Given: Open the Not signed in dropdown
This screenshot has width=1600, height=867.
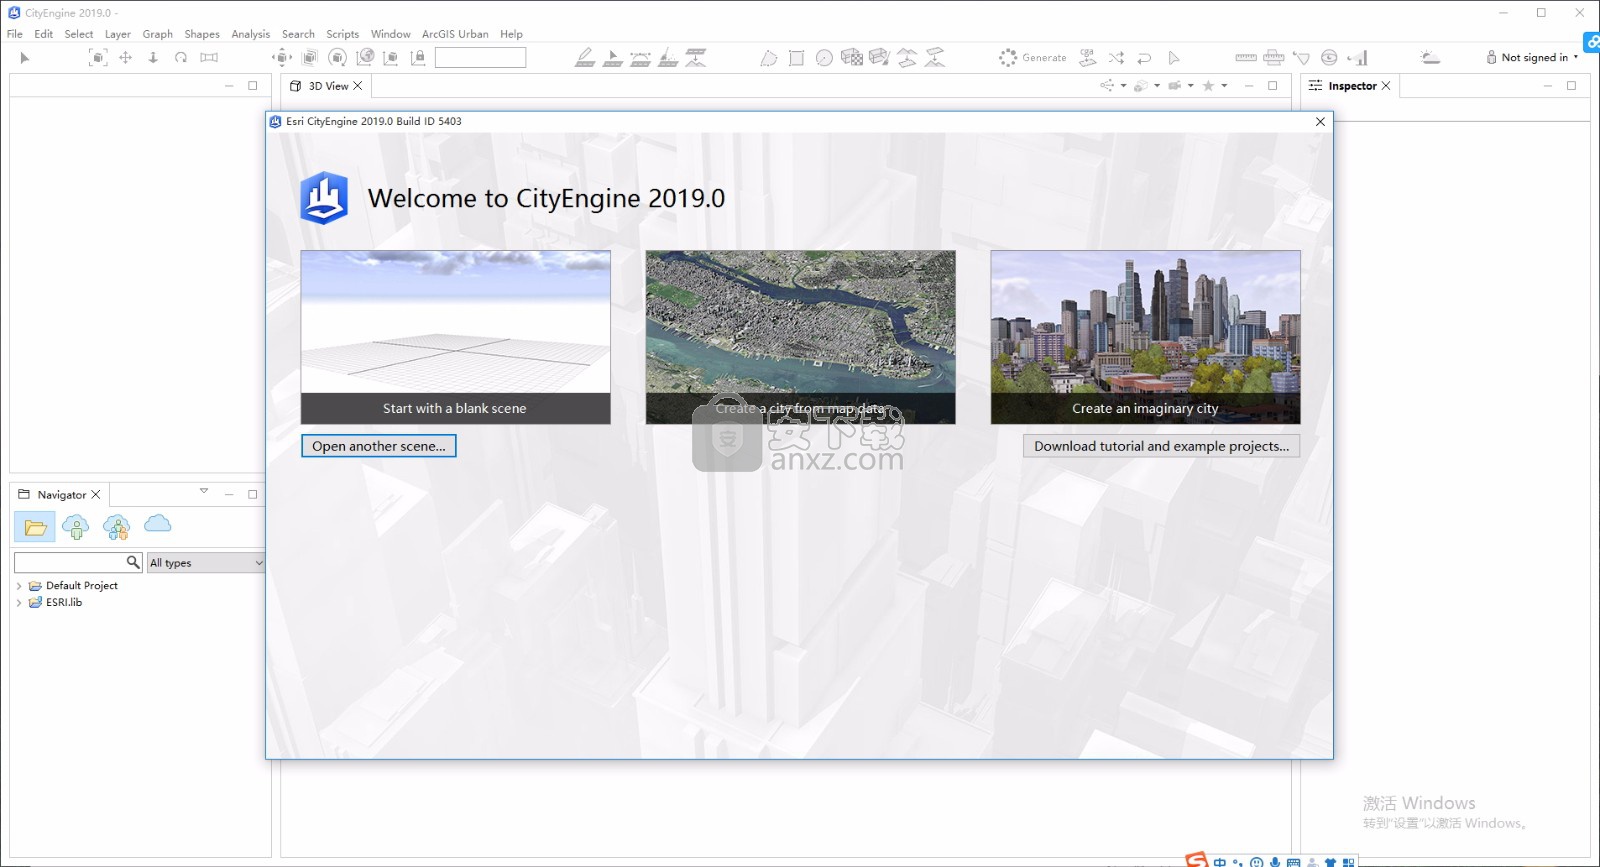Looking at the screenshot, I should click(1532, 58).
